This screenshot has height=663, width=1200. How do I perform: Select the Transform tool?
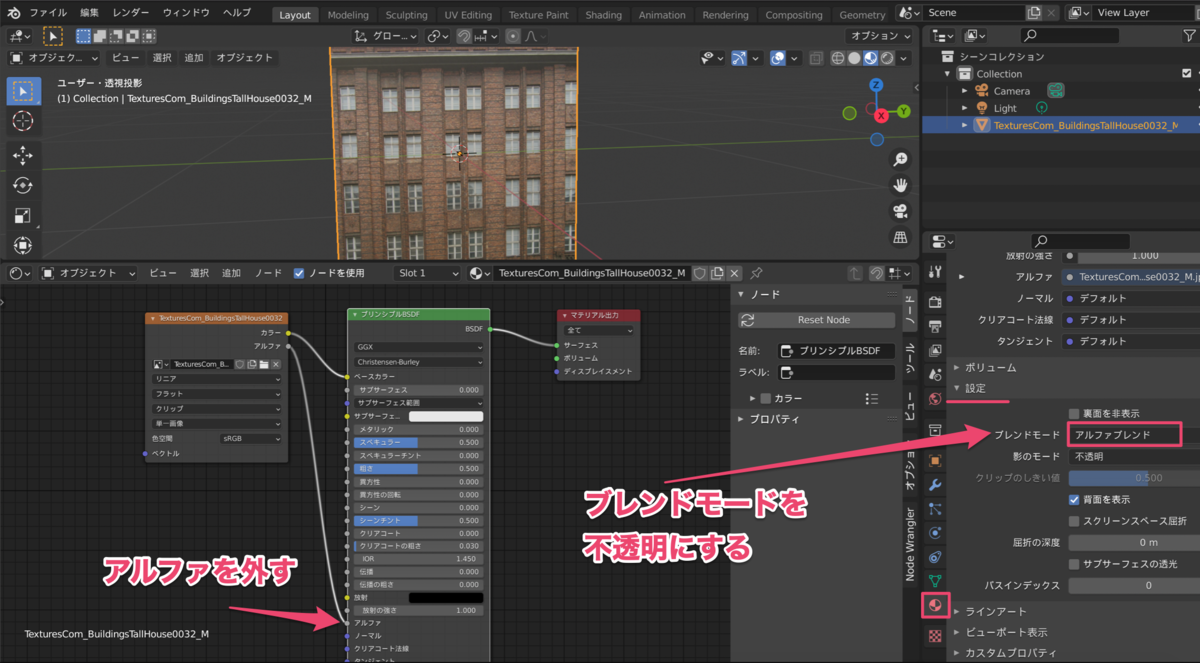pos(22,245)
